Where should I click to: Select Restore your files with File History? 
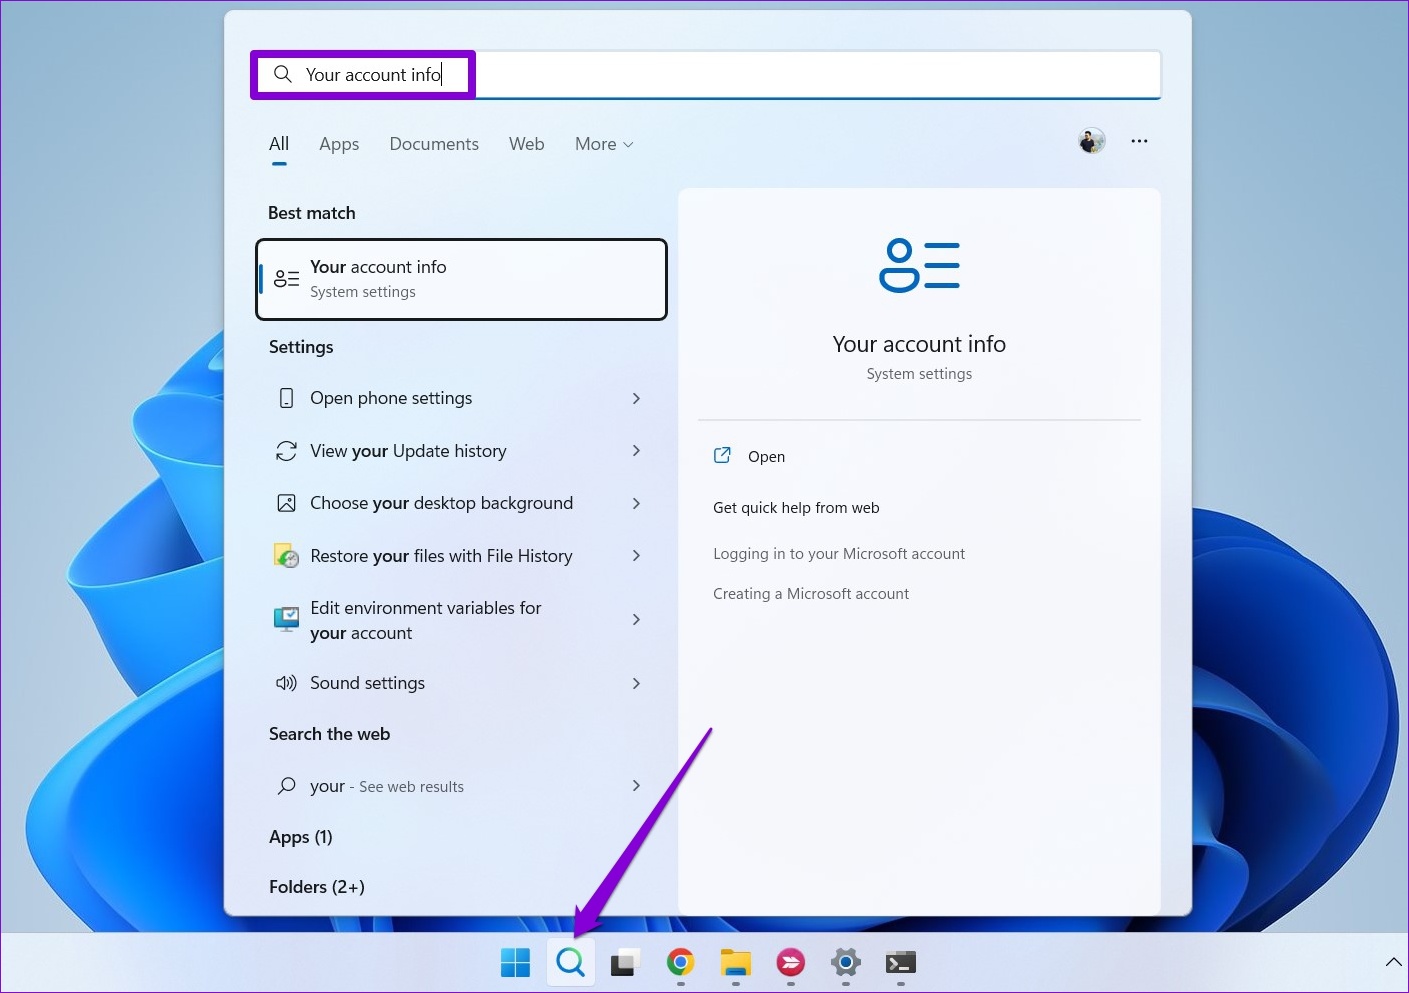461,556
